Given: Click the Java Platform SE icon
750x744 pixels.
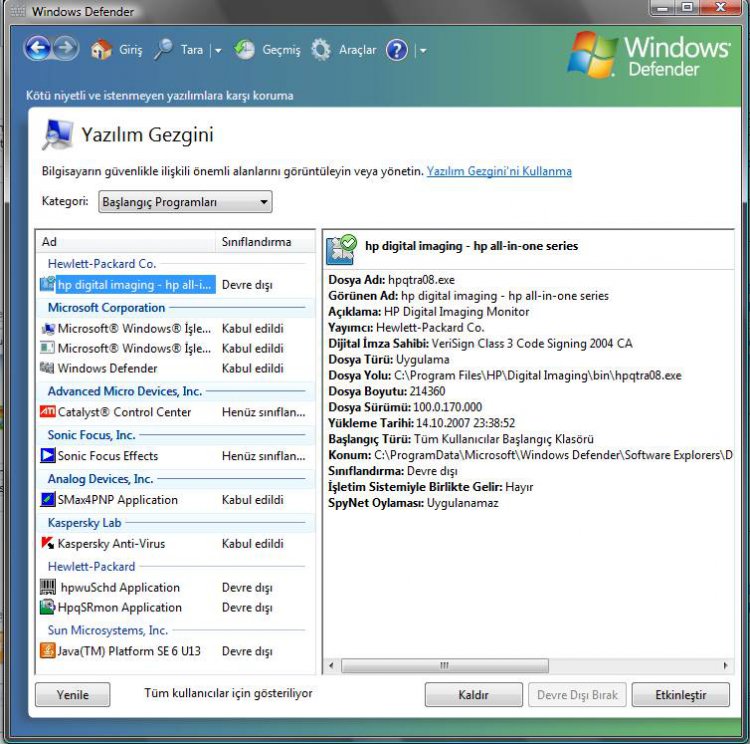Looking at the screenshot, I should tap(47, 650).
